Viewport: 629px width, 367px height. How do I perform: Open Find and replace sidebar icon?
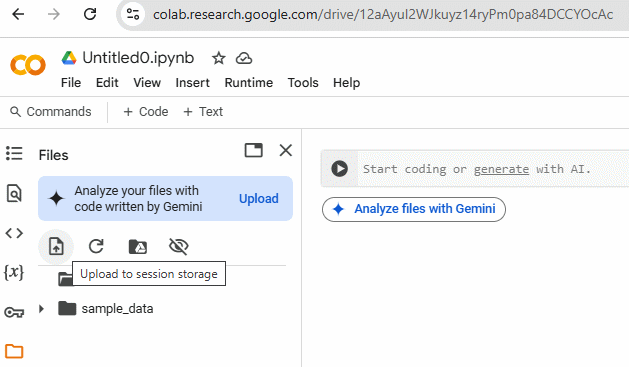(14, 193)
